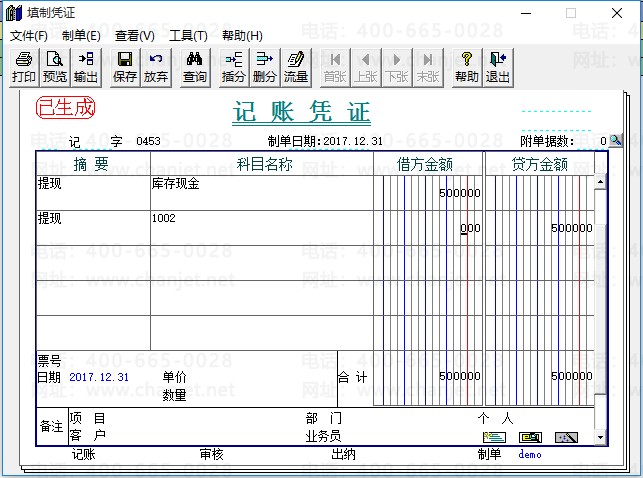
Task: Open 帮助 help toolbar icon
Action: [467, 68]
